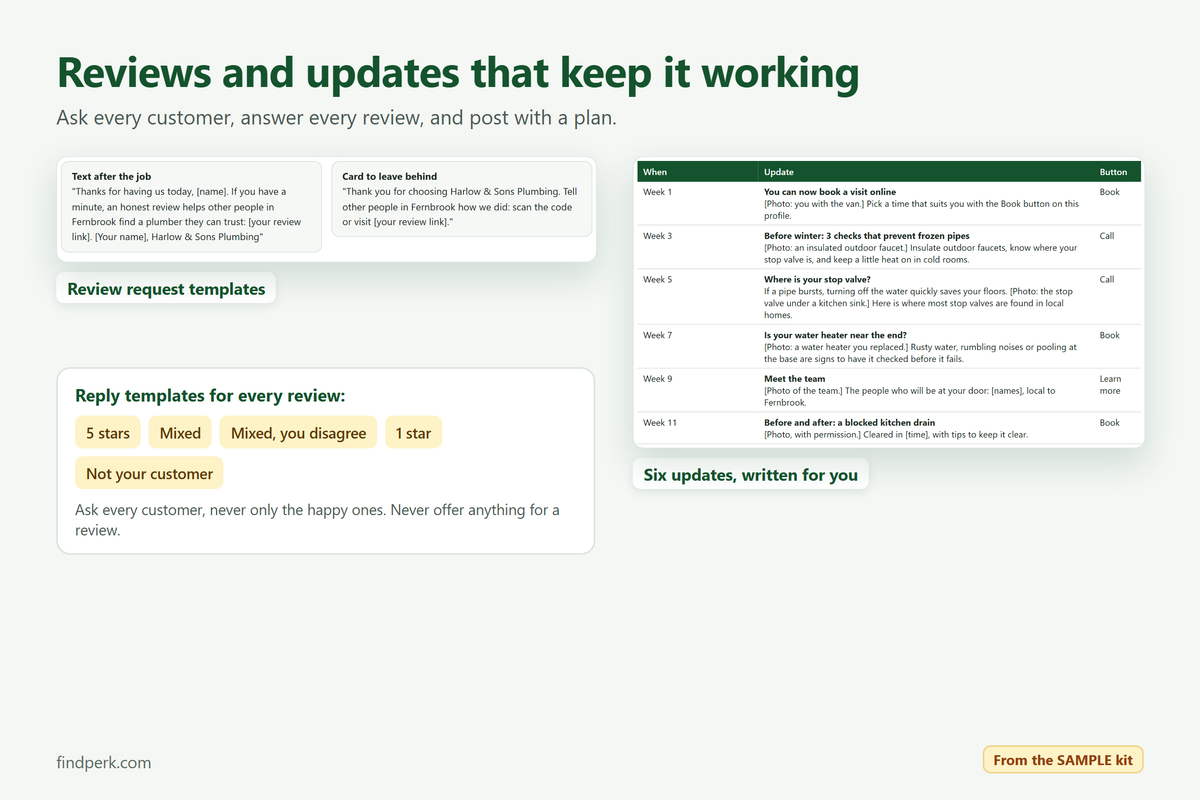Select the "Week 11" table cell
Viewport: 1200px width, 800px height.
pyautogui.click(x=697, y=428)
